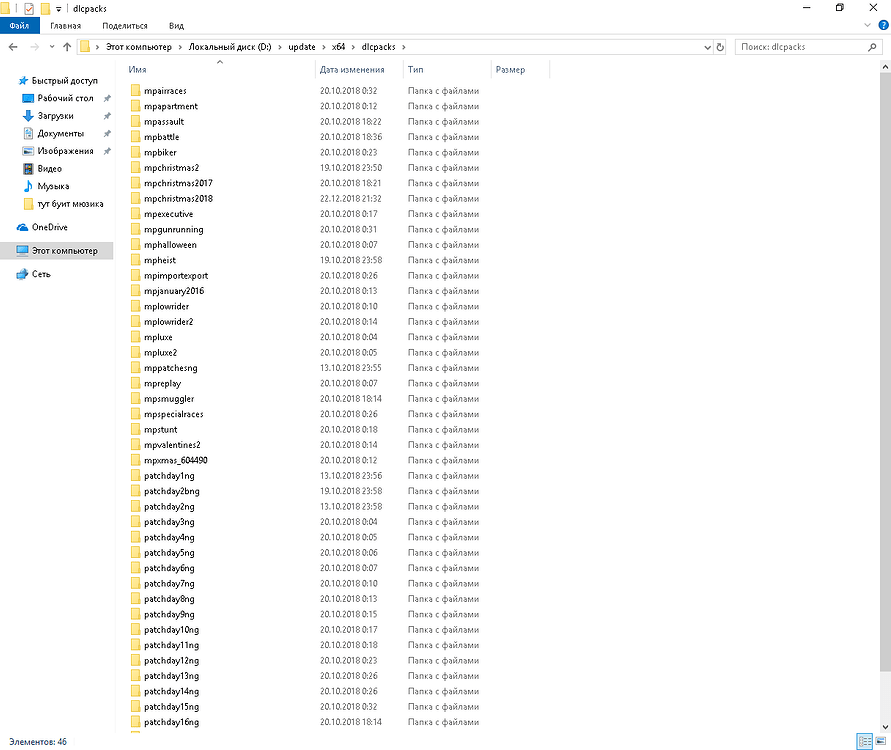
Task: Click the Forward navigation arrow
Action: coord(35,47)
